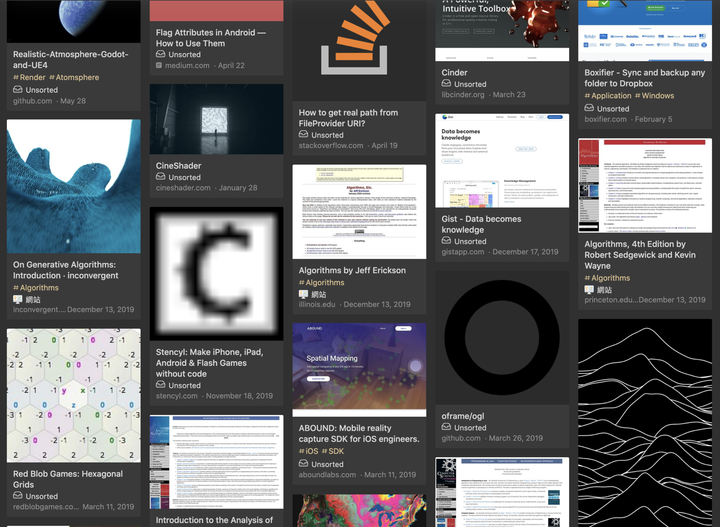Filter by the #SDK tag
Image resolution: width=720 pixels, height=527 pixels.
click(333, 451)
